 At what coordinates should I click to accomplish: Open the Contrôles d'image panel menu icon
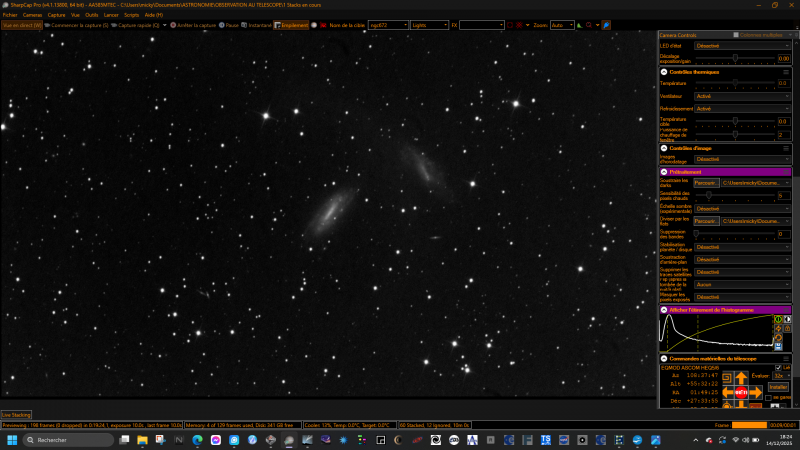coord(786,148)
